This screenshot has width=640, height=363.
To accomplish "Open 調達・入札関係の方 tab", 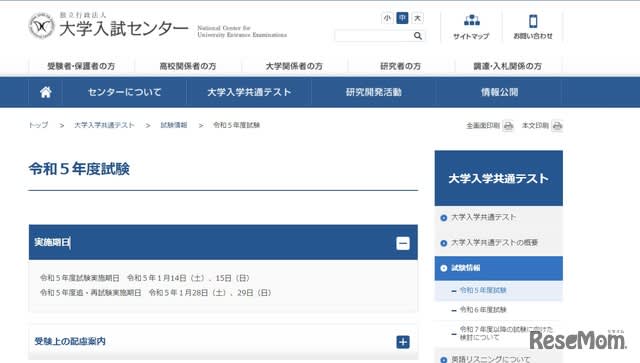I will [507, 66].
